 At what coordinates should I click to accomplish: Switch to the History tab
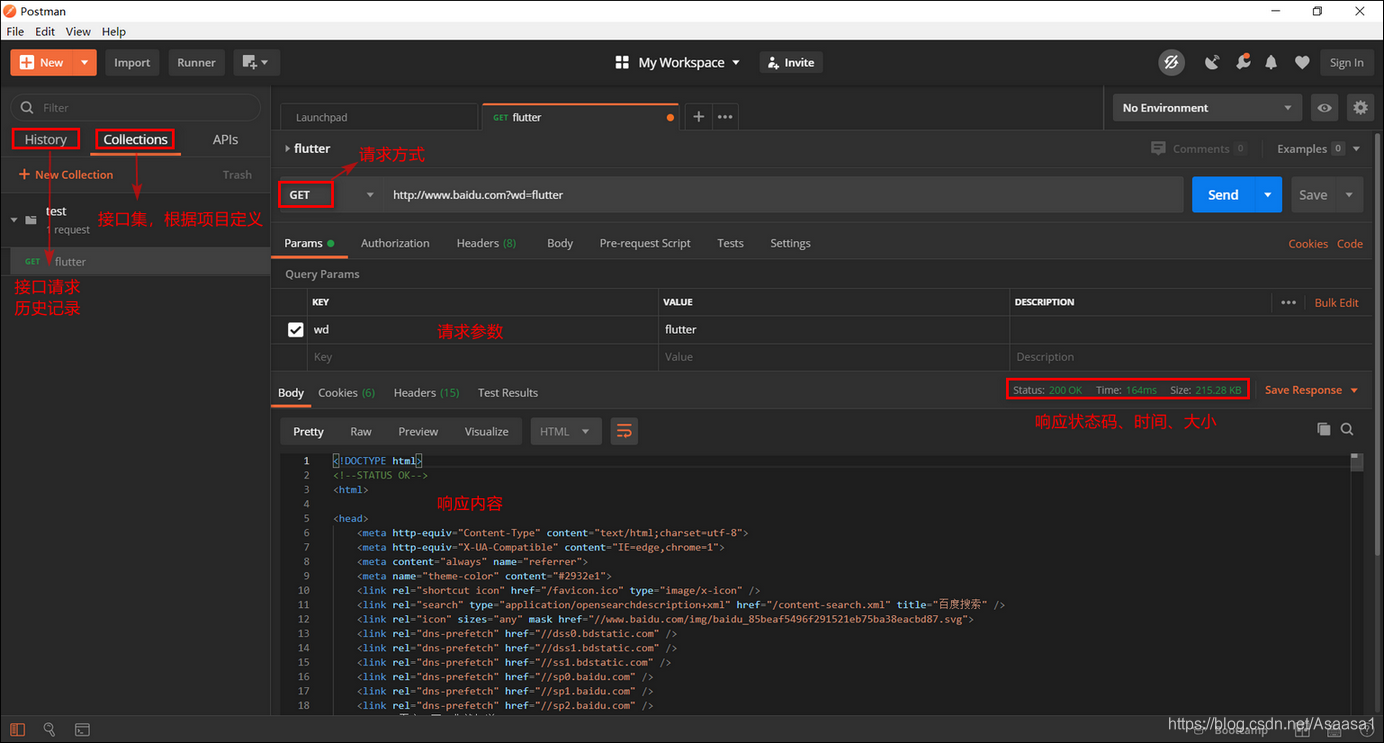[45, 139]
